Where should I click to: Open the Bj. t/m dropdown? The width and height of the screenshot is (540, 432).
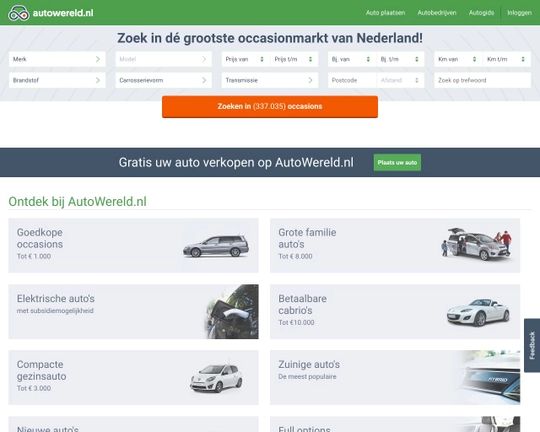pyautogui.click(x=401, y=59)
